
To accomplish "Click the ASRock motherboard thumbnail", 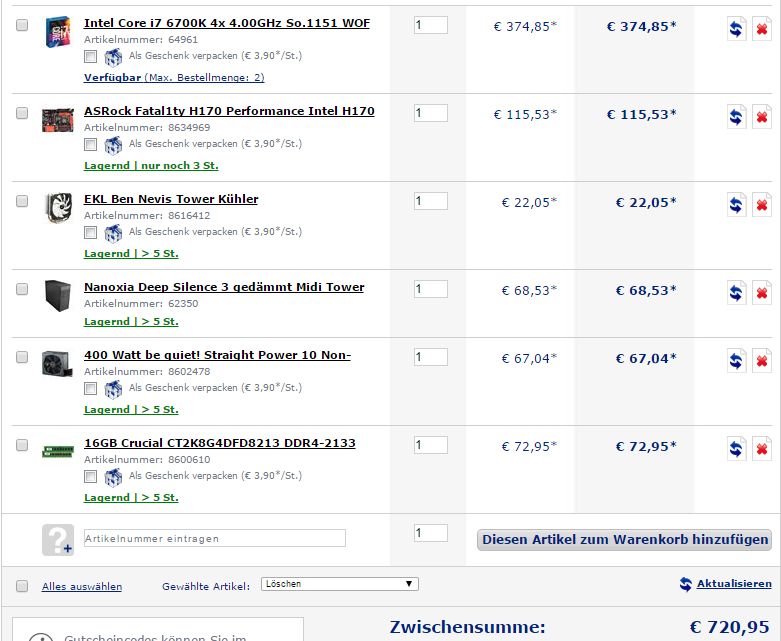I will pyautogui.click(x=58, y=120).
